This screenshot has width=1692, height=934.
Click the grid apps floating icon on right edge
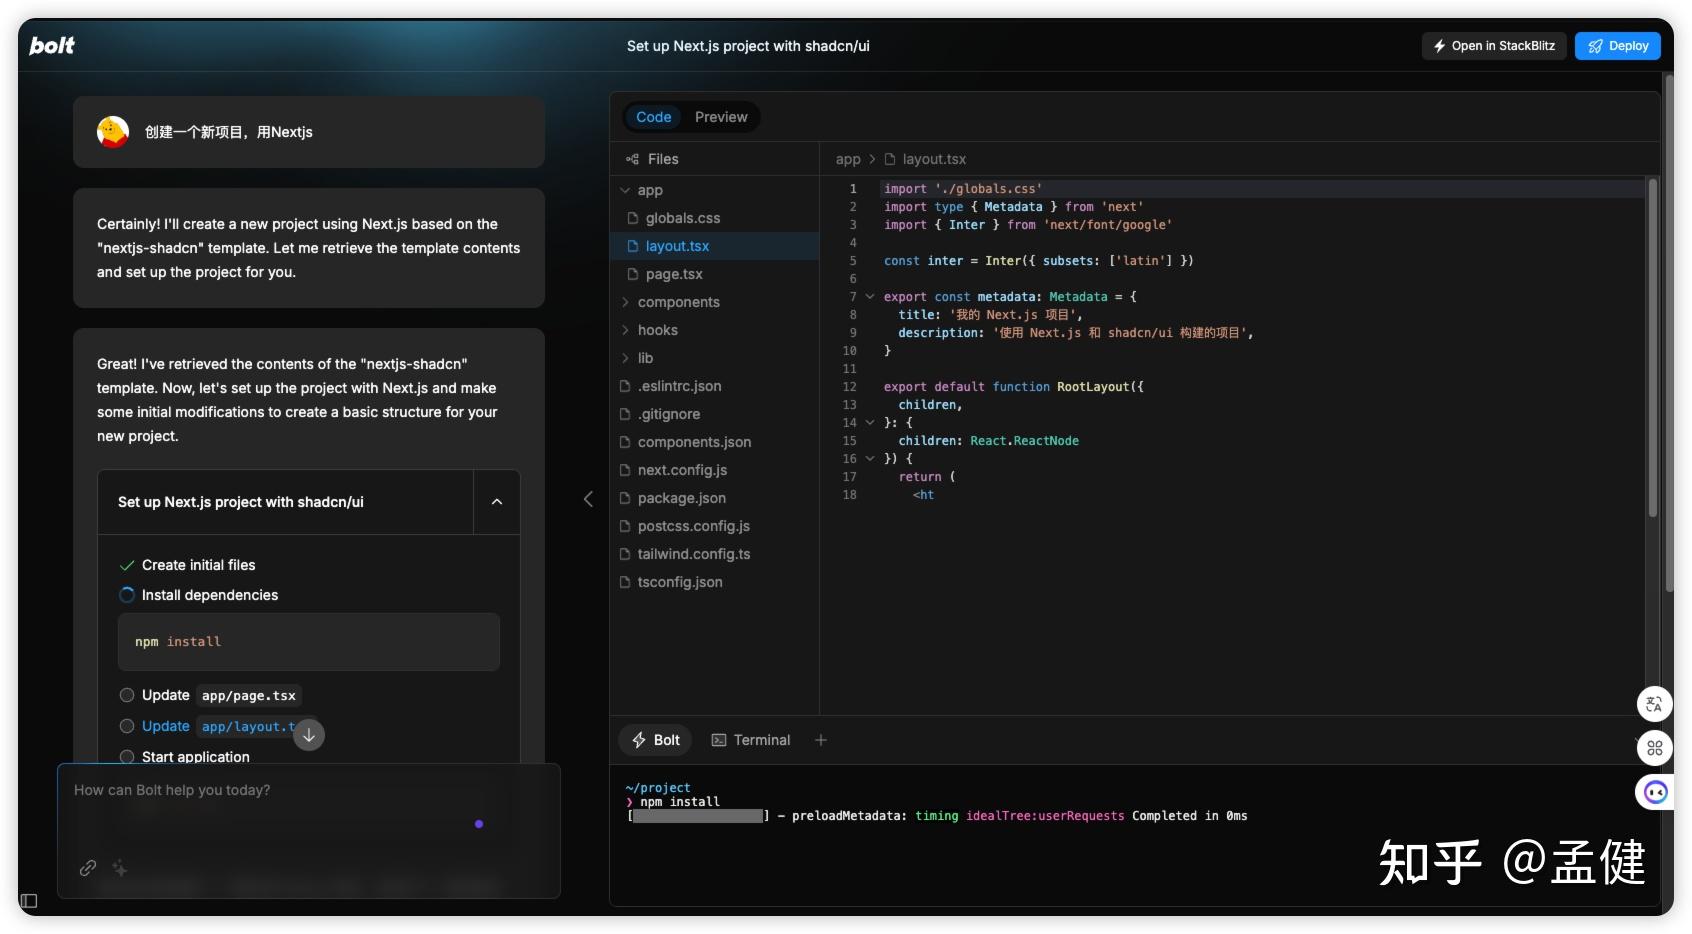tap(1654, 748)
